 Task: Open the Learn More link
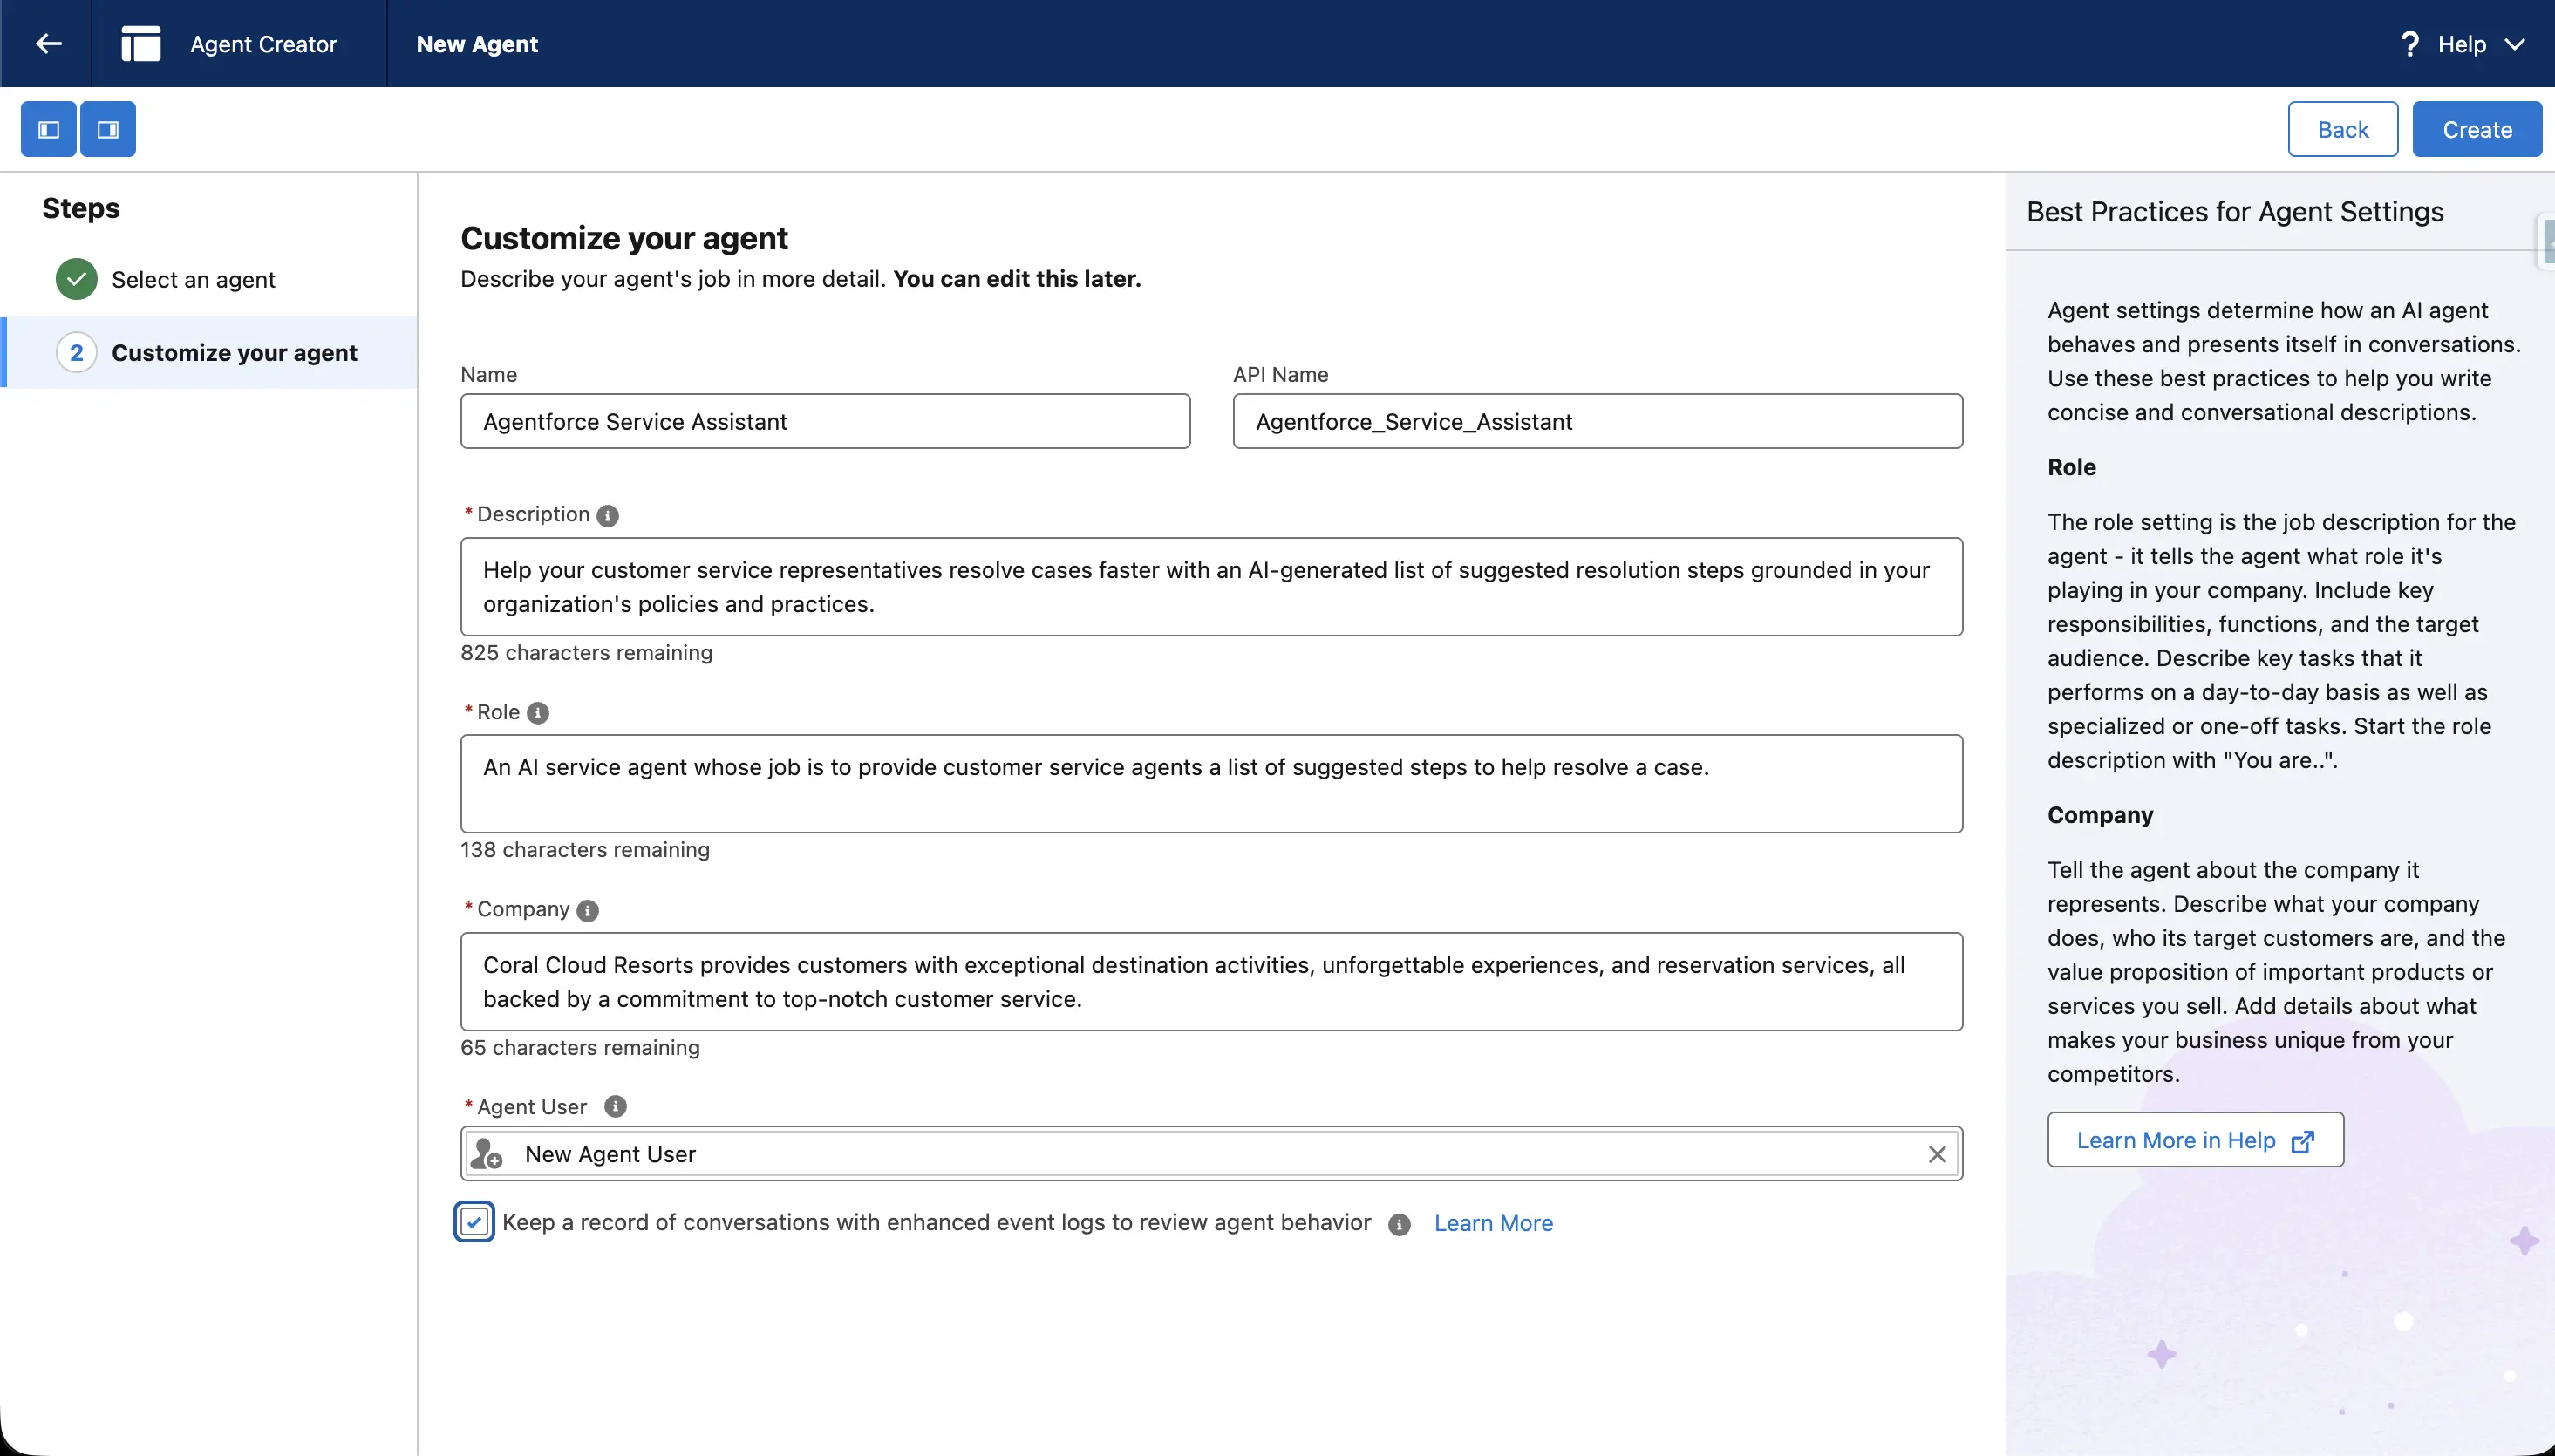click(1493, 1223)
